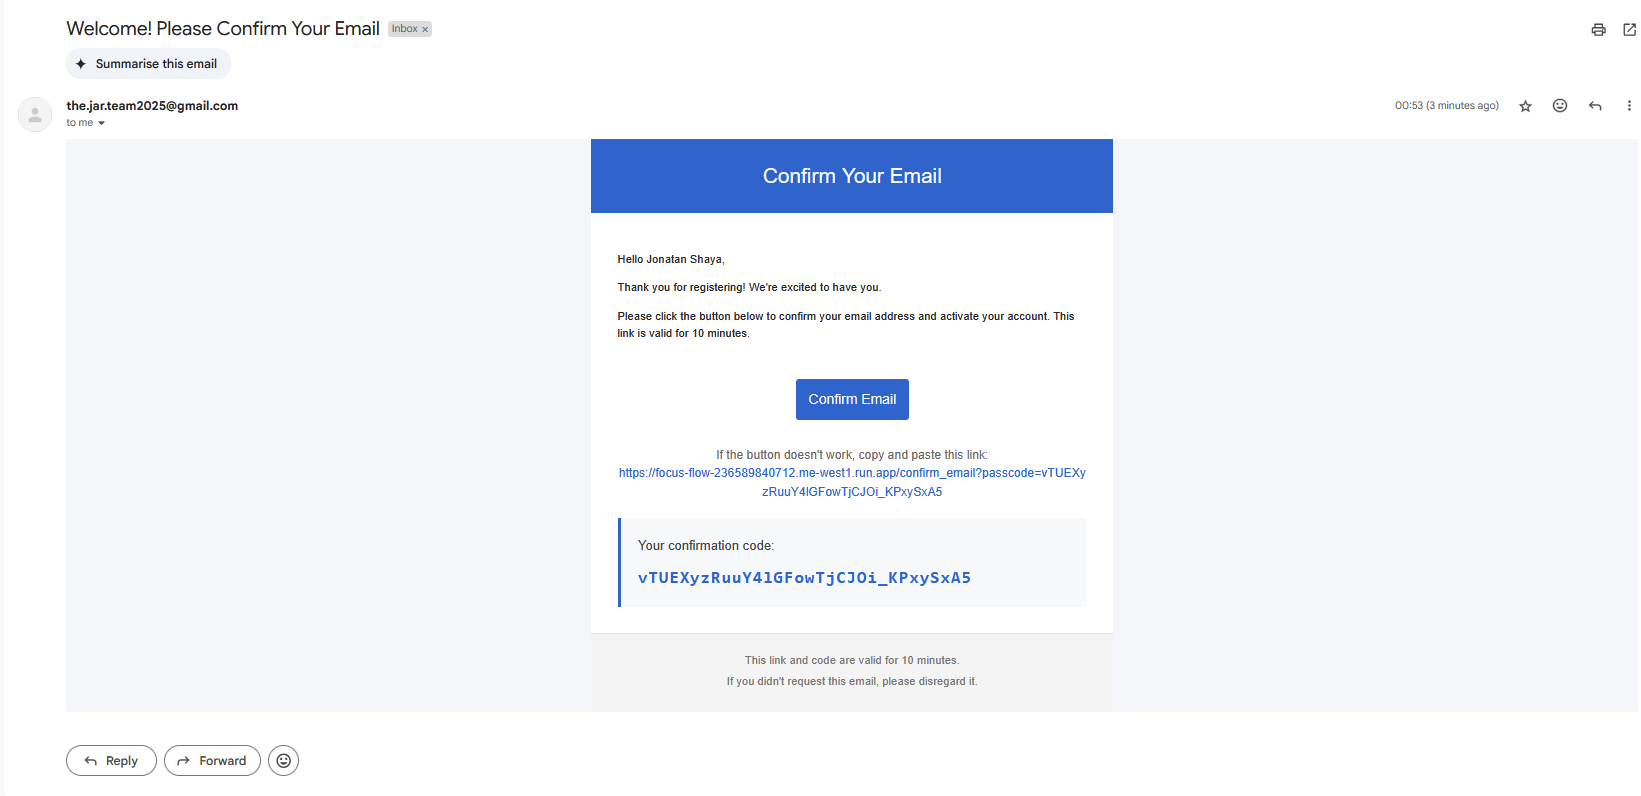The image size is (1641, 796).
Task: Open email in new window icon
Action: [1629, 30]
